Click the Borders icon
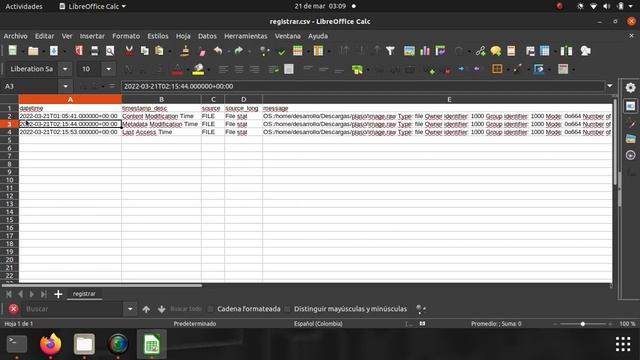The width and height of the screenshot is (640, 360). click(497, 69)
